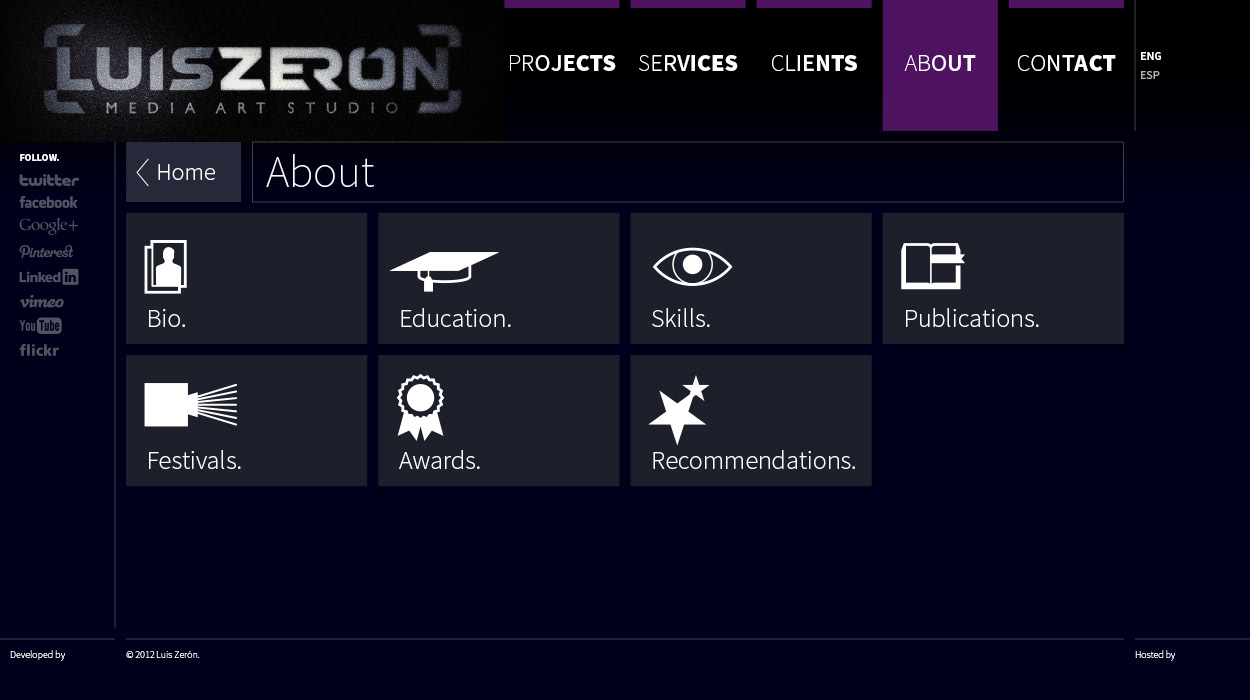
Task: Open the LinkedIn profile link
Action: point(48,277)
